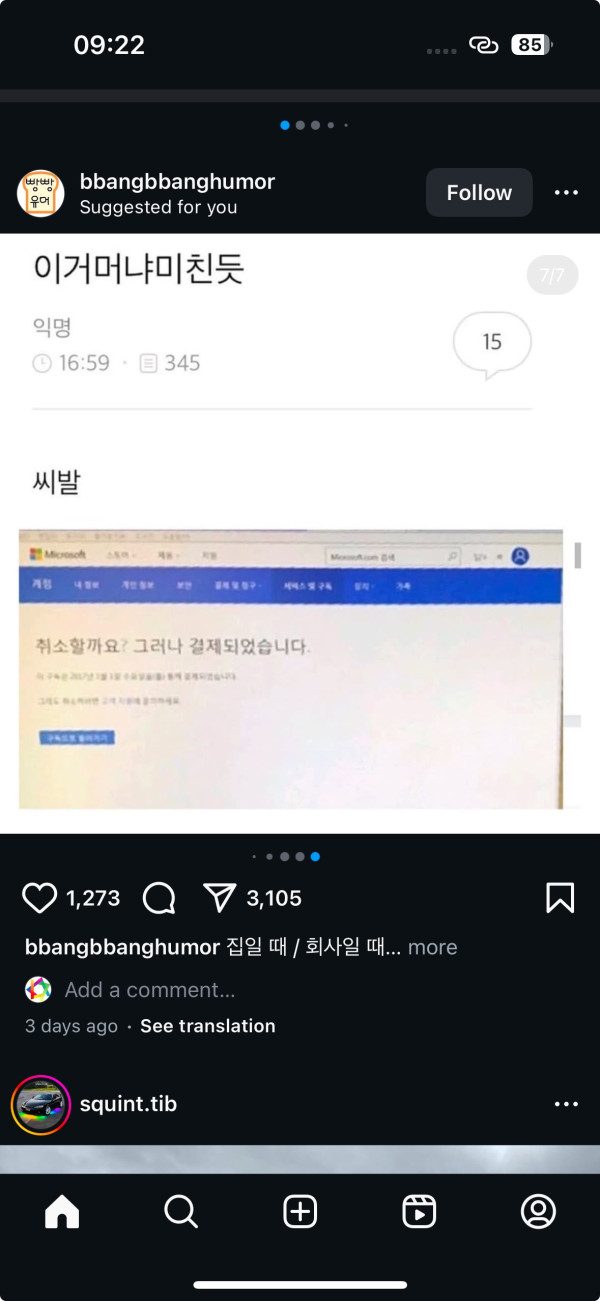This screenshot has height=1301, width=600.
Task: Tap bbangbbanghumor username in header
Action: [x=177, y=182]
